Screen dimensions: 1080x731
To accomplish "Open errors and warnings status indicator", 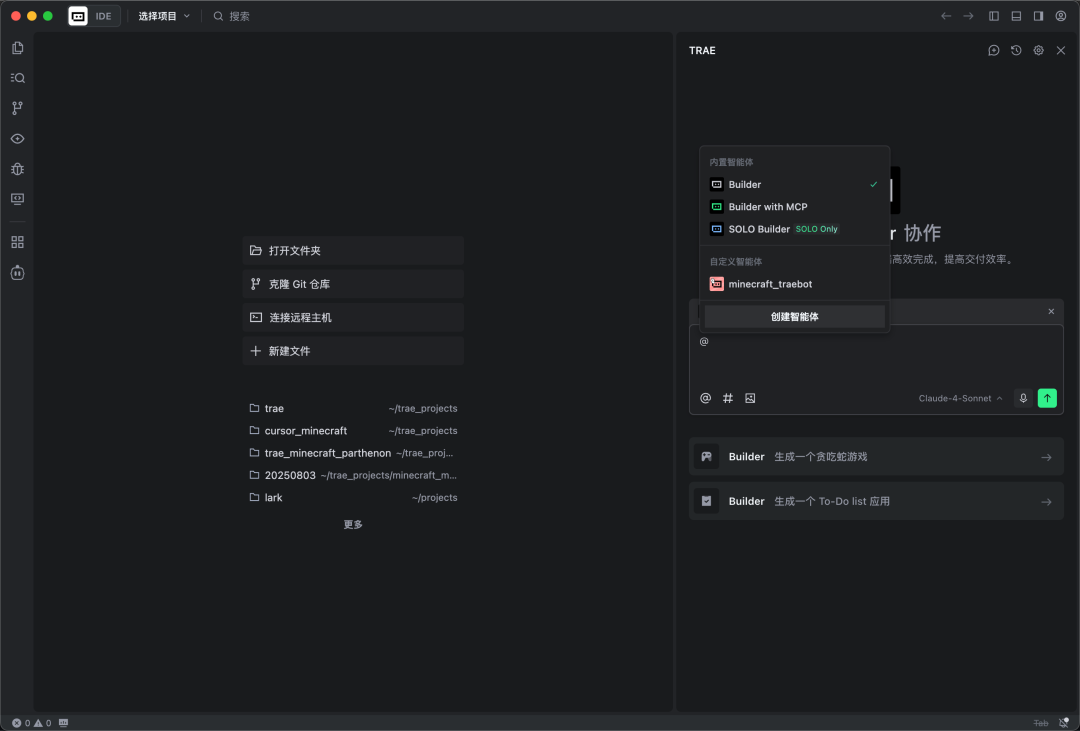I will click(32, 723).
